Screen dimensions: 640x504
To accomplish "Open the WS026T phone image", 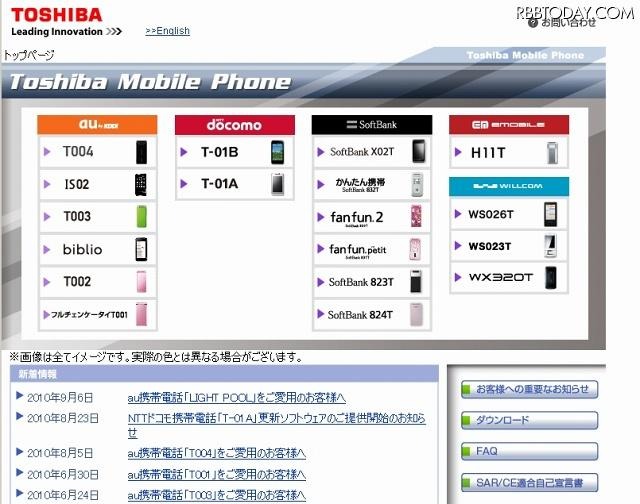I will tap(550, 214).
